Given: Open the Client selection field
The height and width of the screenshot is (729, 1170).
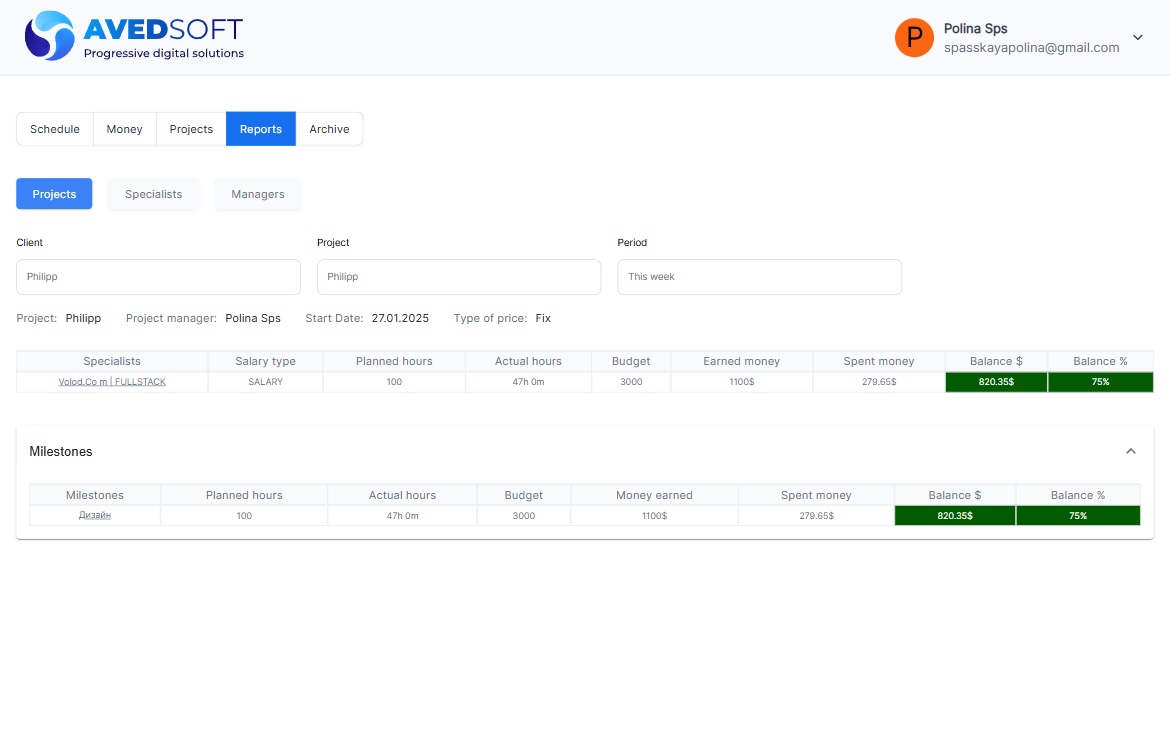Looking at the screenshot, I should (x=158, y=277).
